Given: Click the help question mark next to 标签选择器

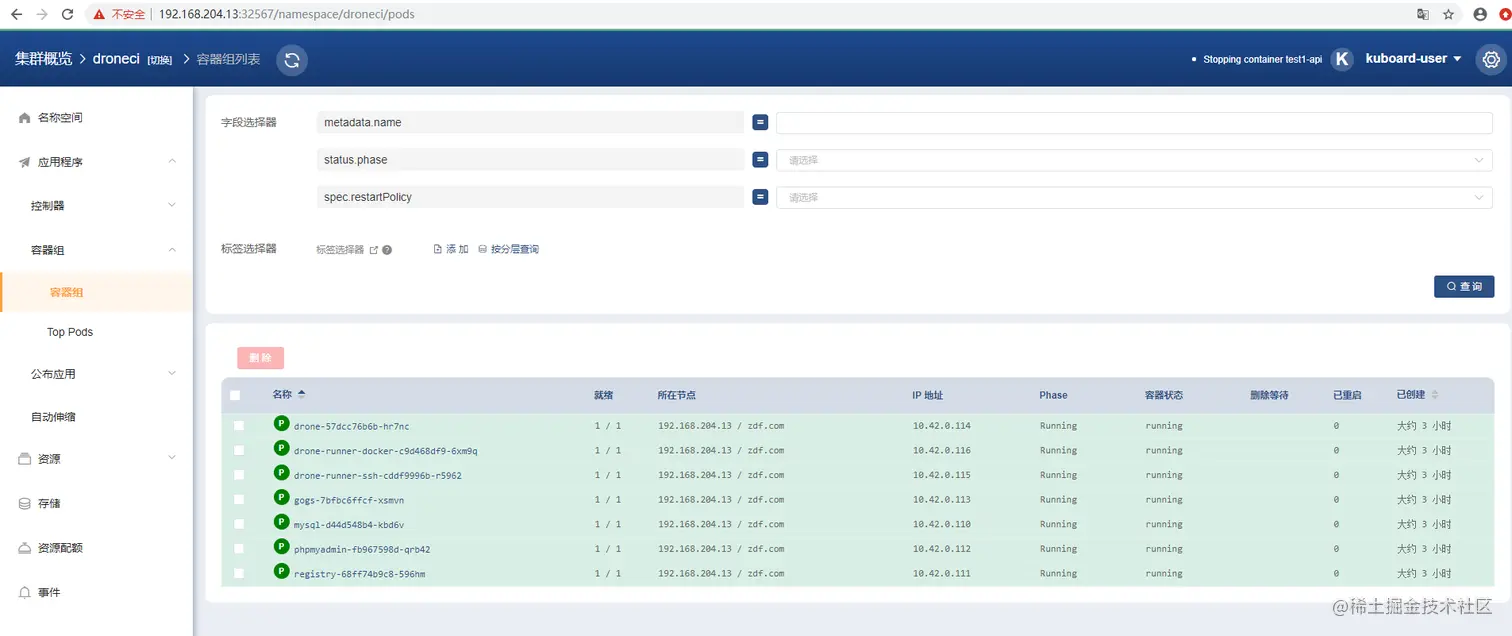Looking at the screenshot, I should coord(387,250).
